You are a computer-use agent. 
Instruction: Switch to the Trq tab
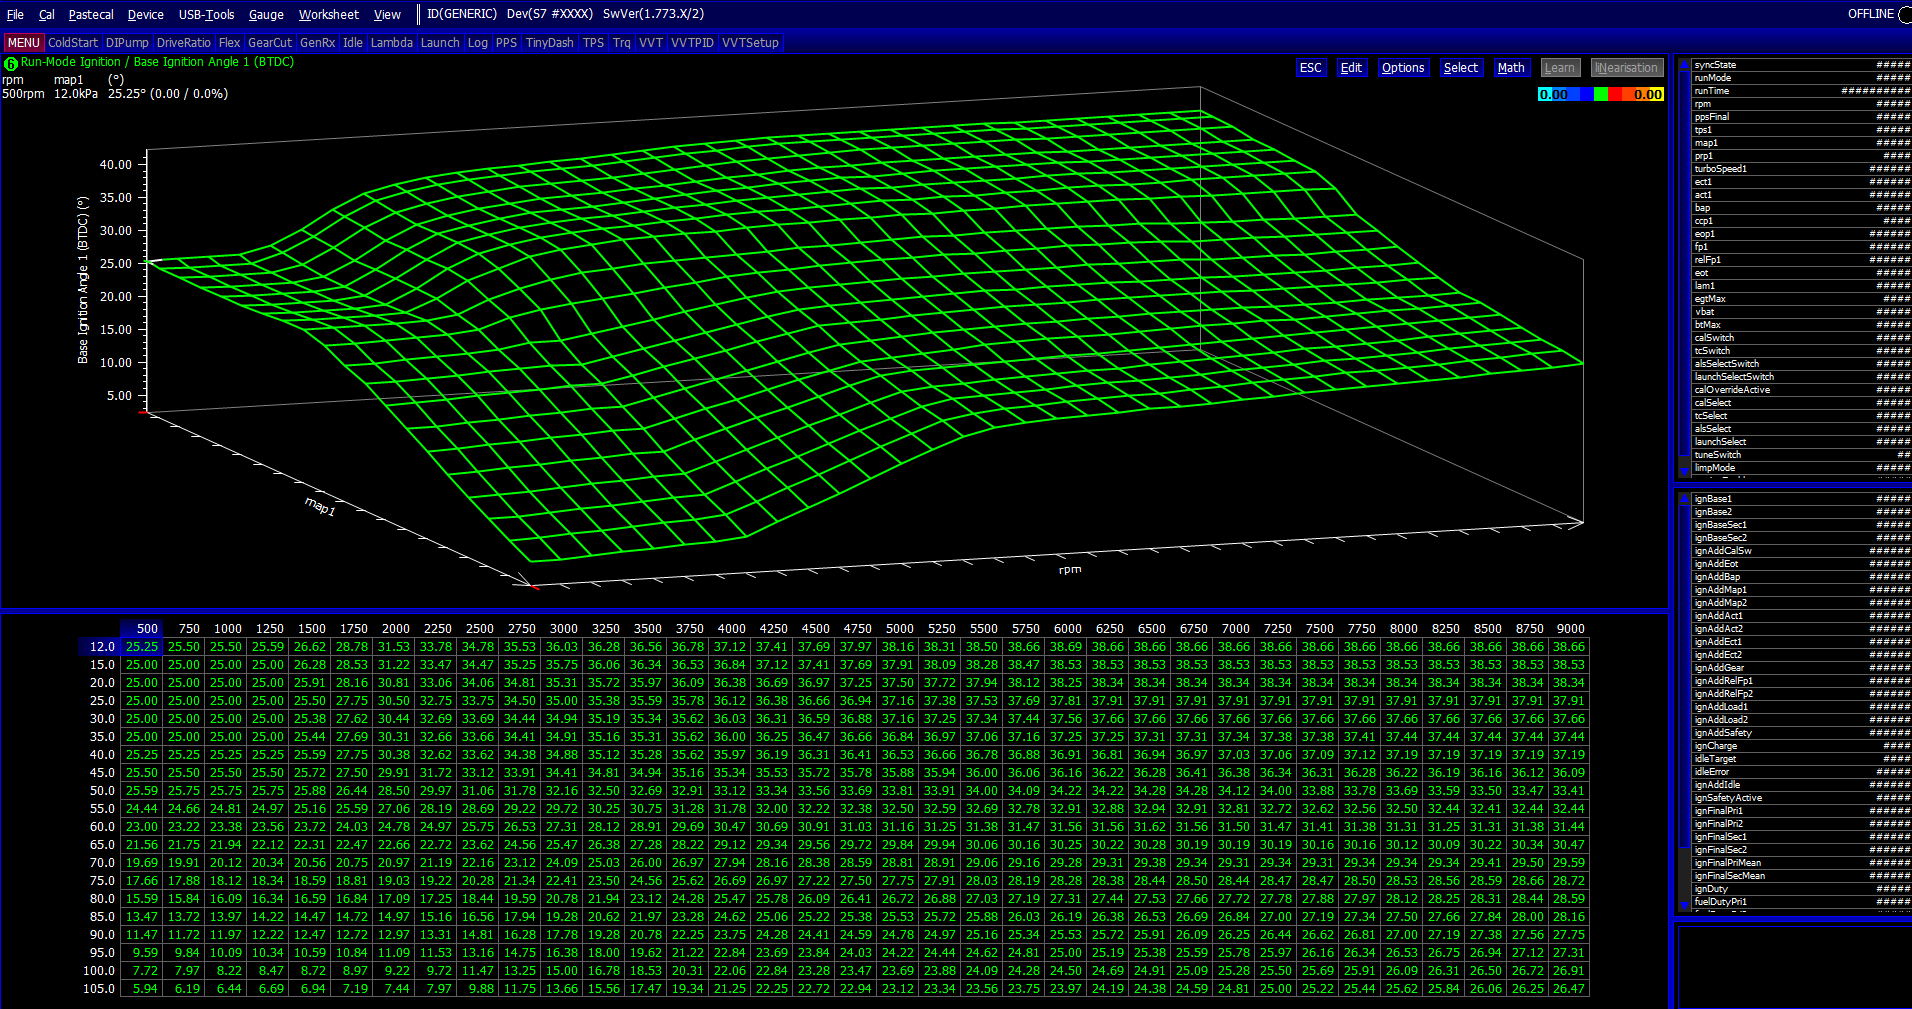(622, 43)
